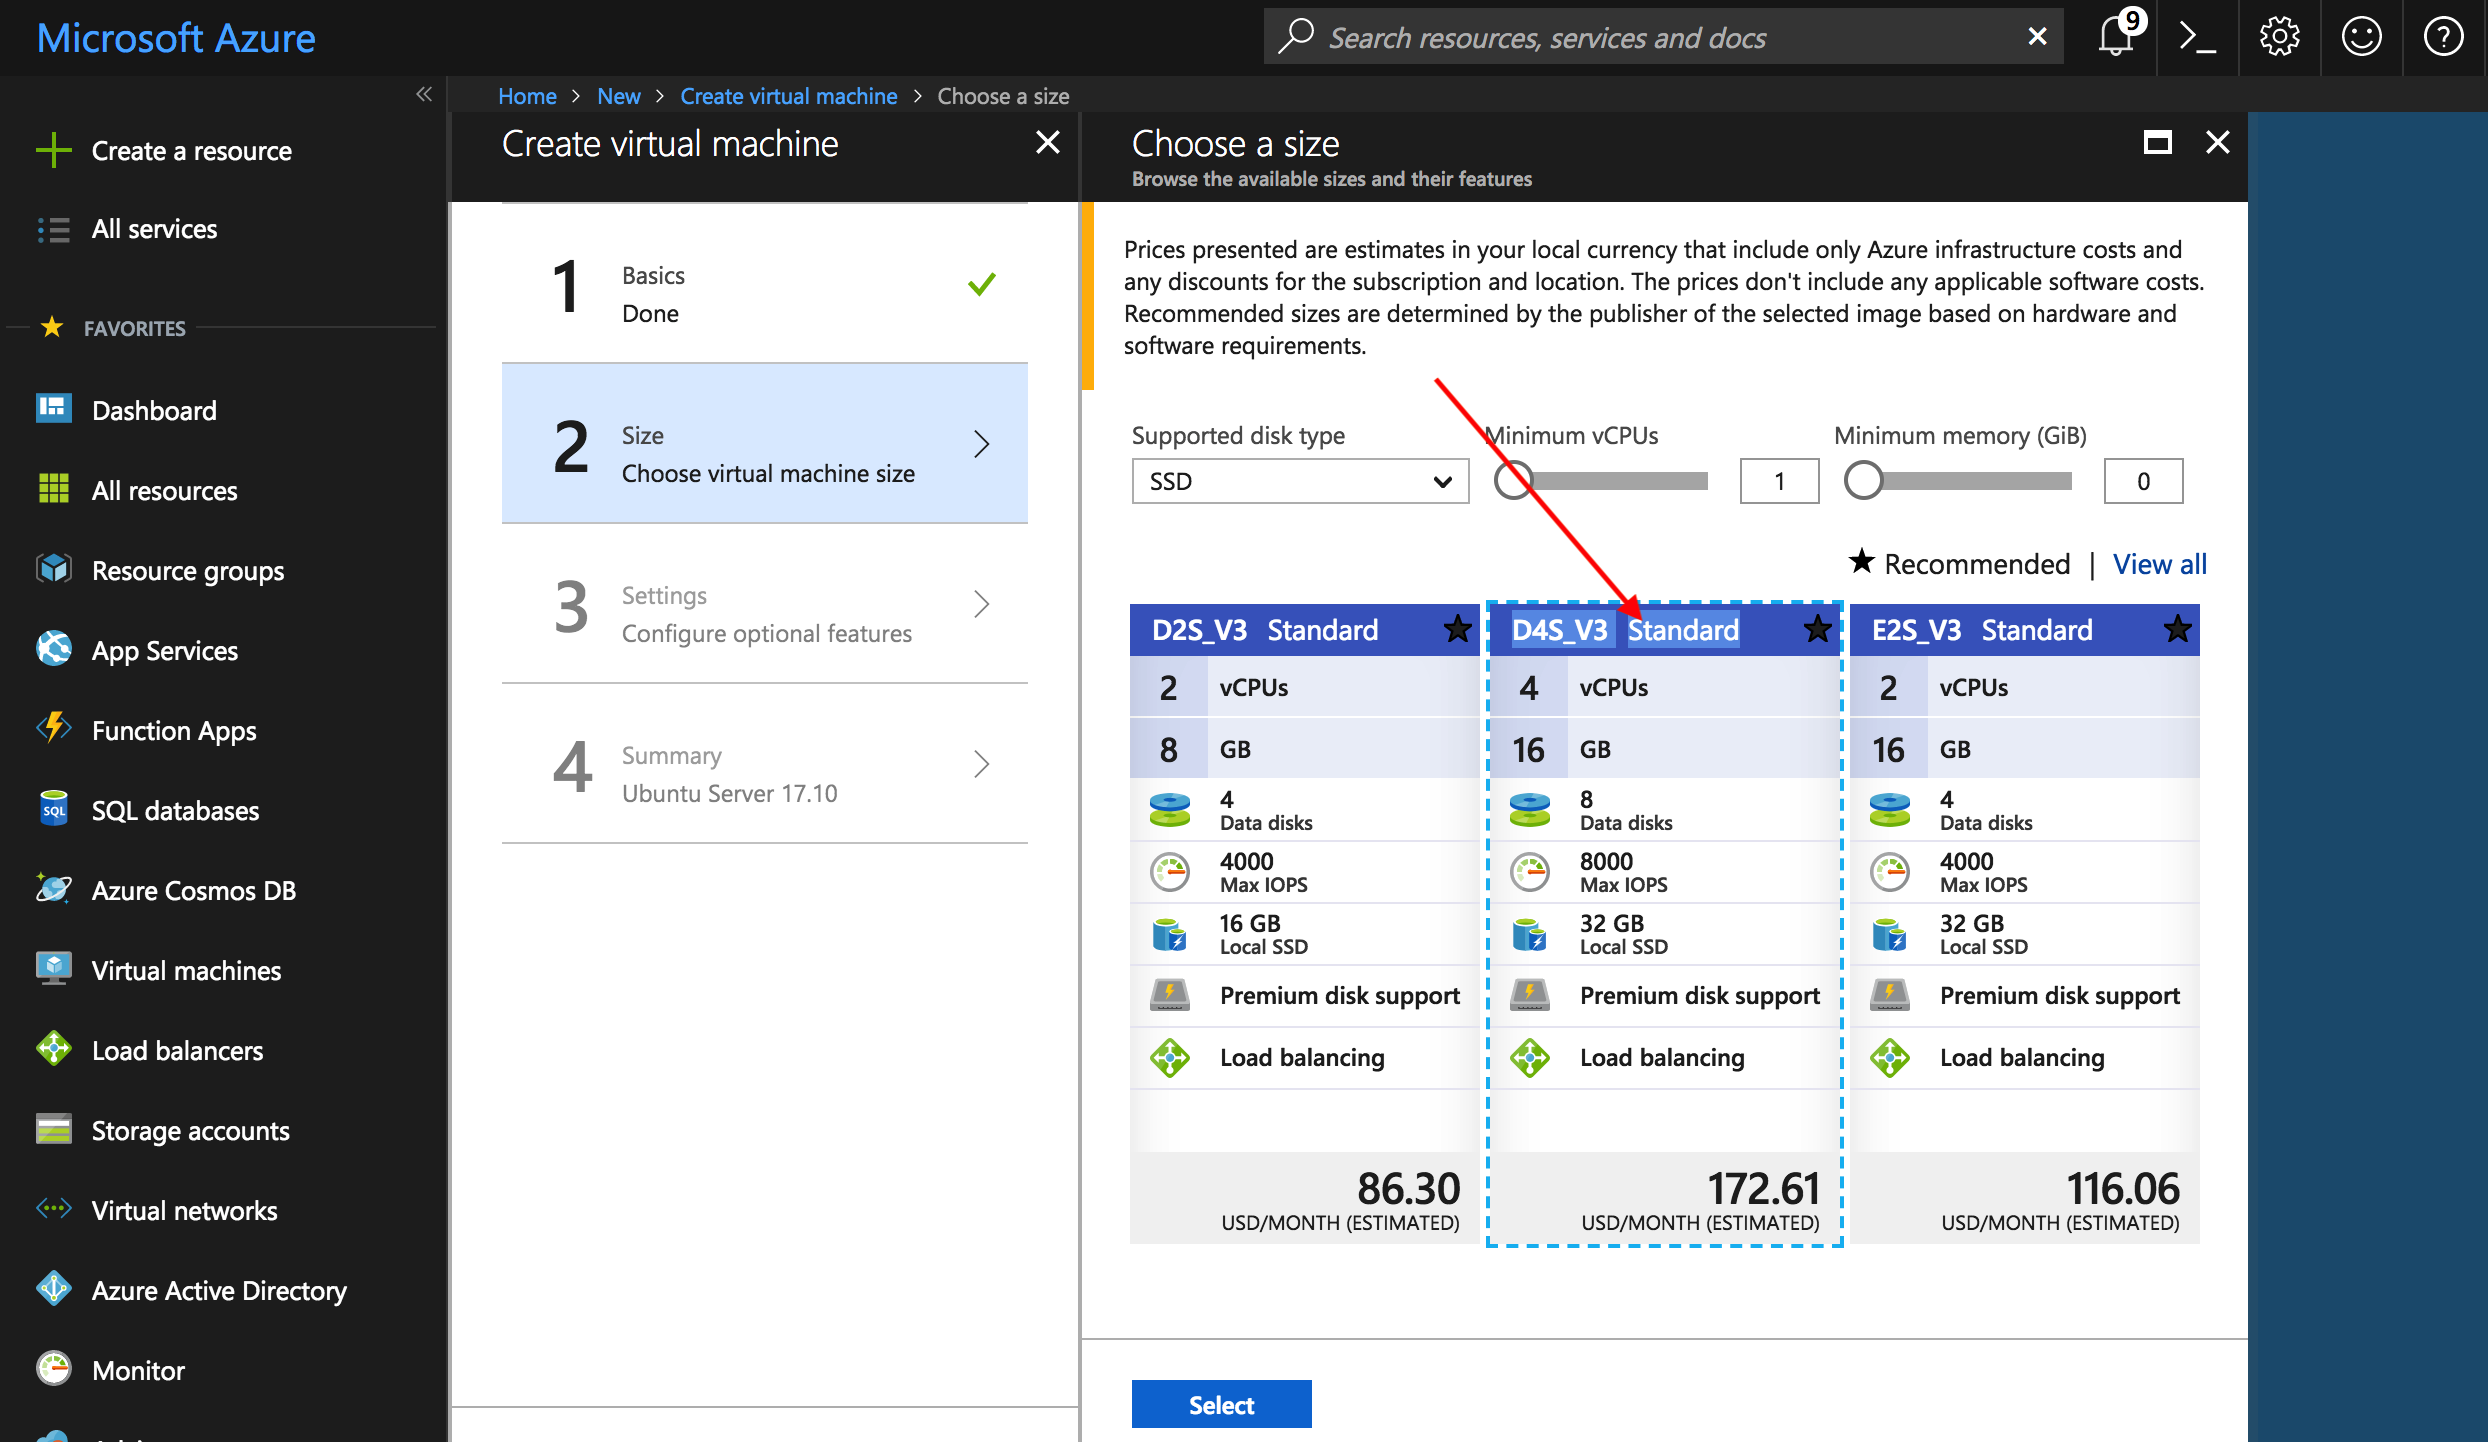The height and width of the screenshot is (1442, 2488).
Task: Open the Supported disk type dropdown
Action: [x=1300, y=482]
